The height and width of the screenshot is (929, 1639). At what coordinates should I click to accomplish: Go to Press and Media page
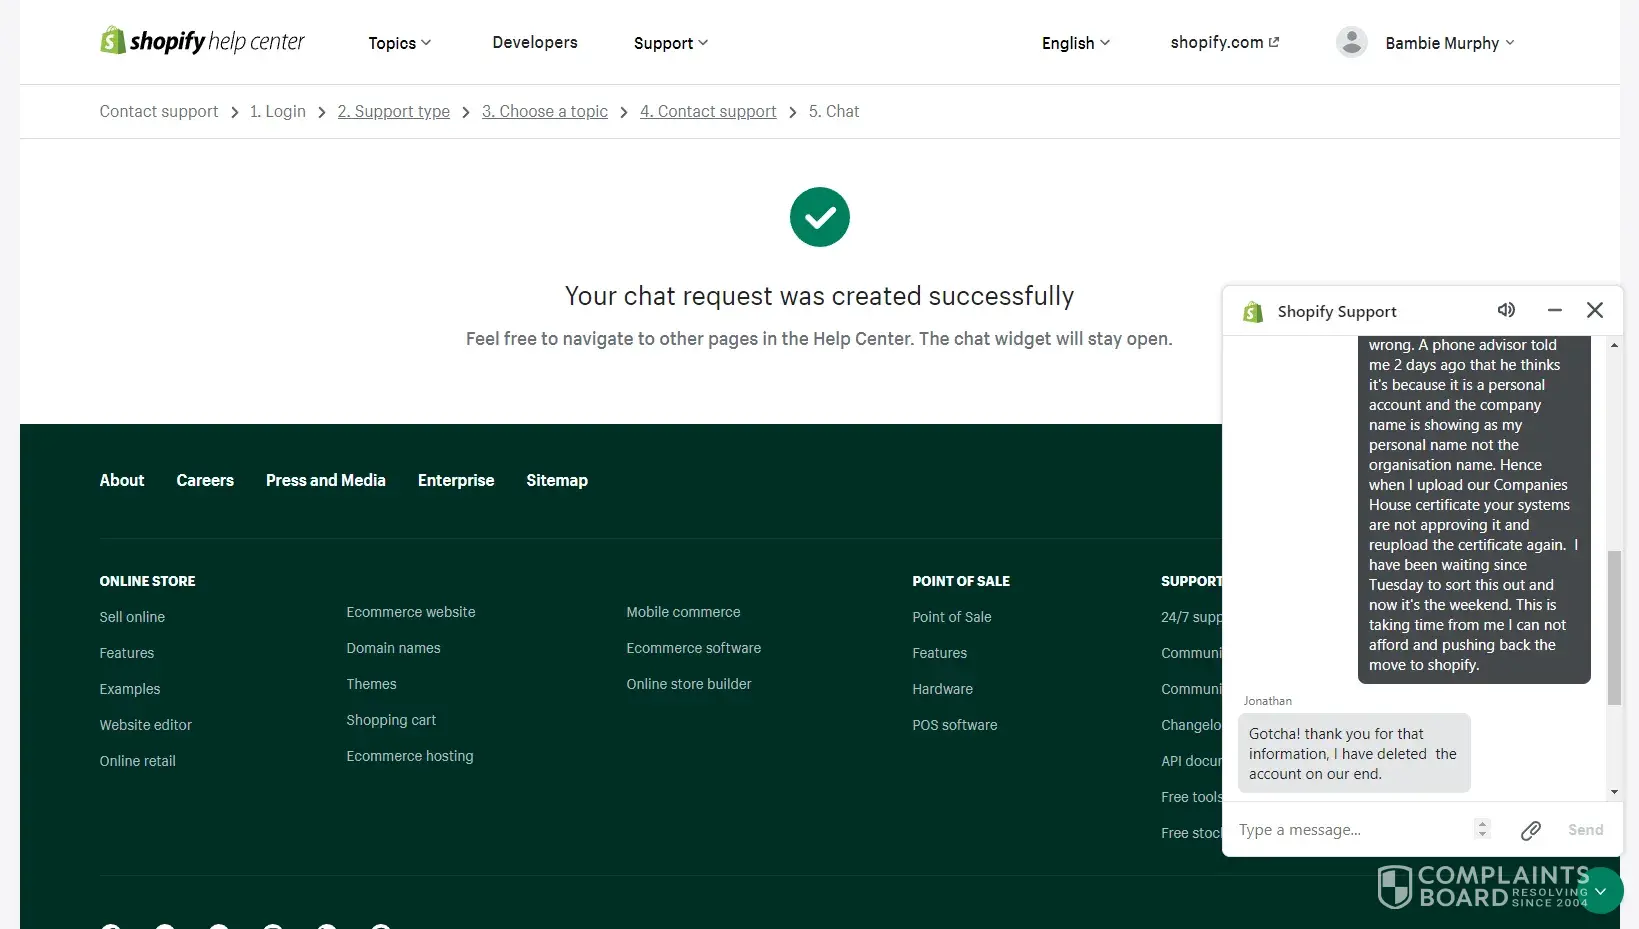tap(326, 480)
